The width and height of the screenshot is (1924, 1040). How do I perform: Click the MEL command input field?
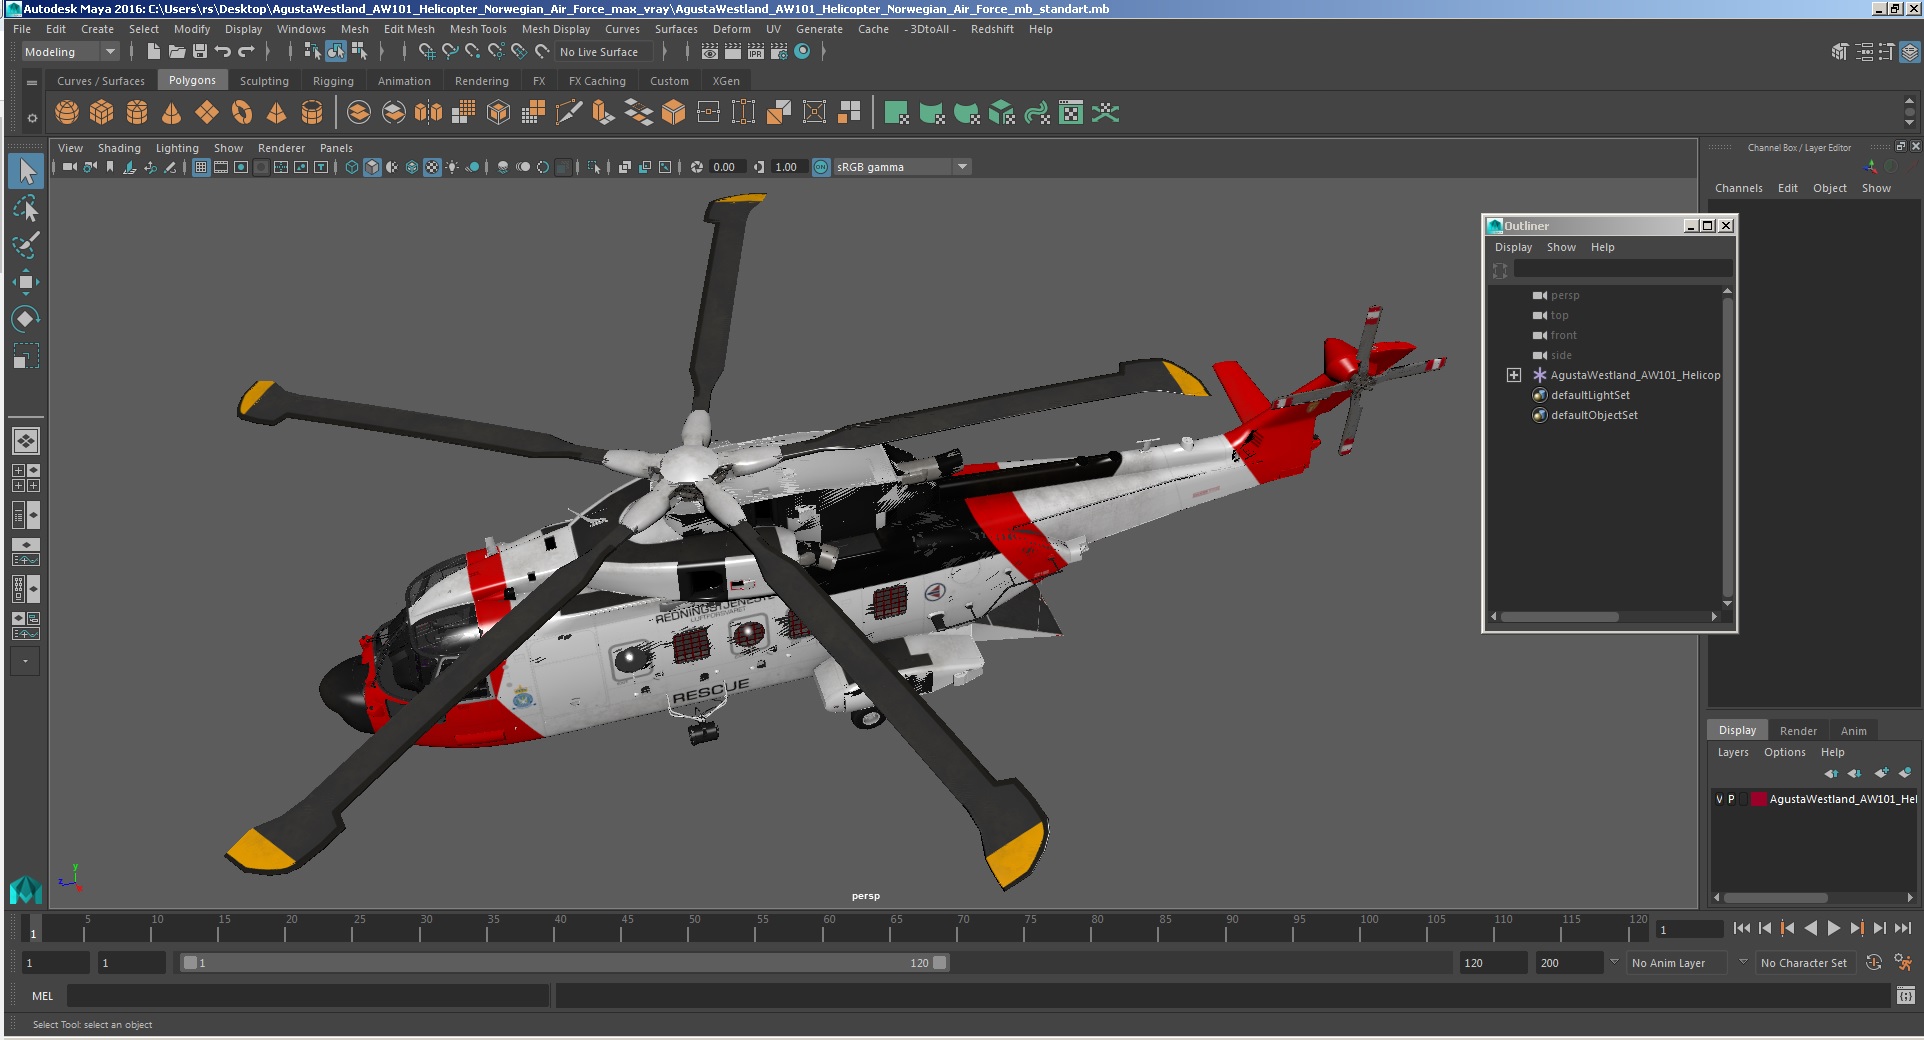click(x=308, y=996)
